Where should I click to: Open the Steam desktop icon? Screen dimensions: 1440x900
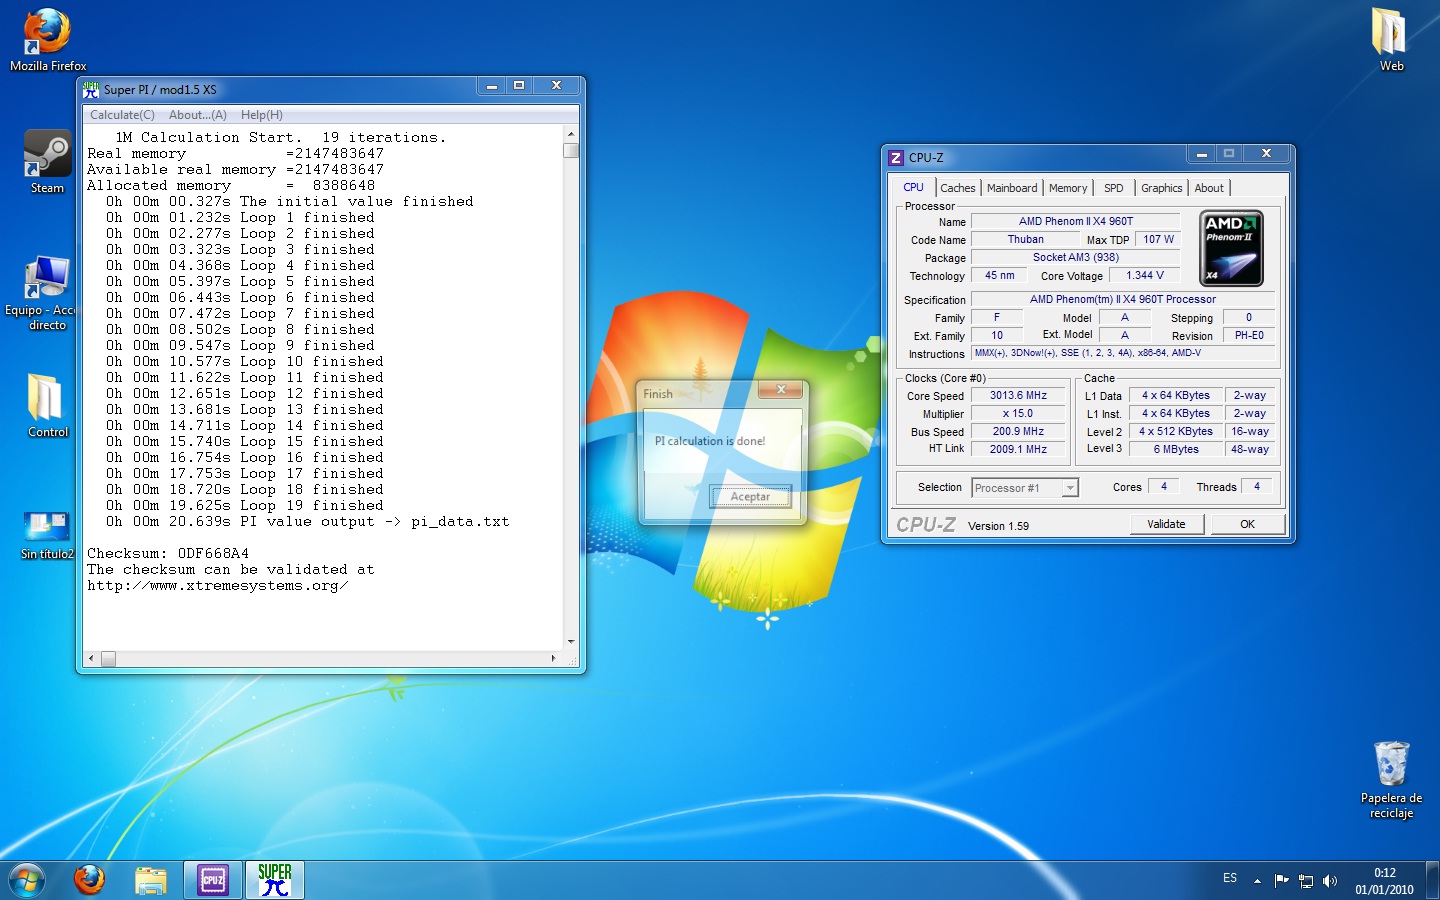47,162
